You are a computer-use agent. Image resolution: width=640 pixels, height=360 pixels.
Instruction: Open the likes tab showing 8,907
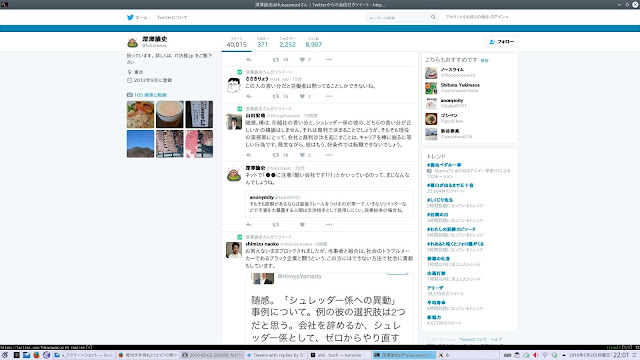coord(313,42)
